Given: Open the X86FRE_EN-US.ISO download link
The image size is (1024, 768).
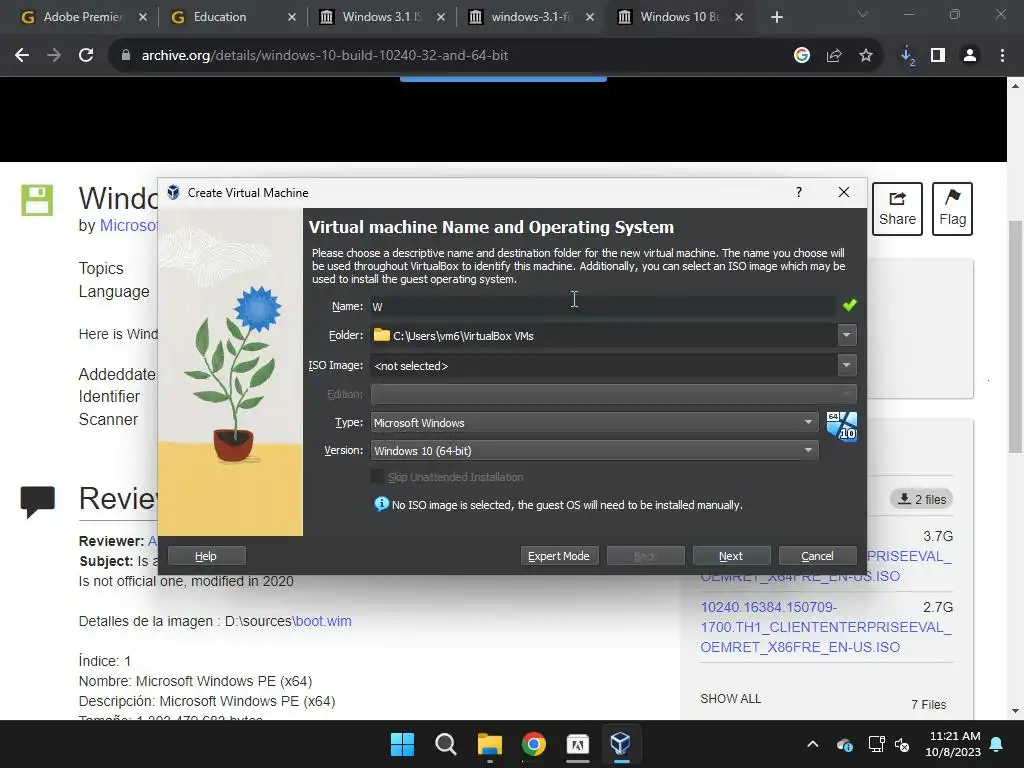Looking at the screenshot, I should [826, 627].
